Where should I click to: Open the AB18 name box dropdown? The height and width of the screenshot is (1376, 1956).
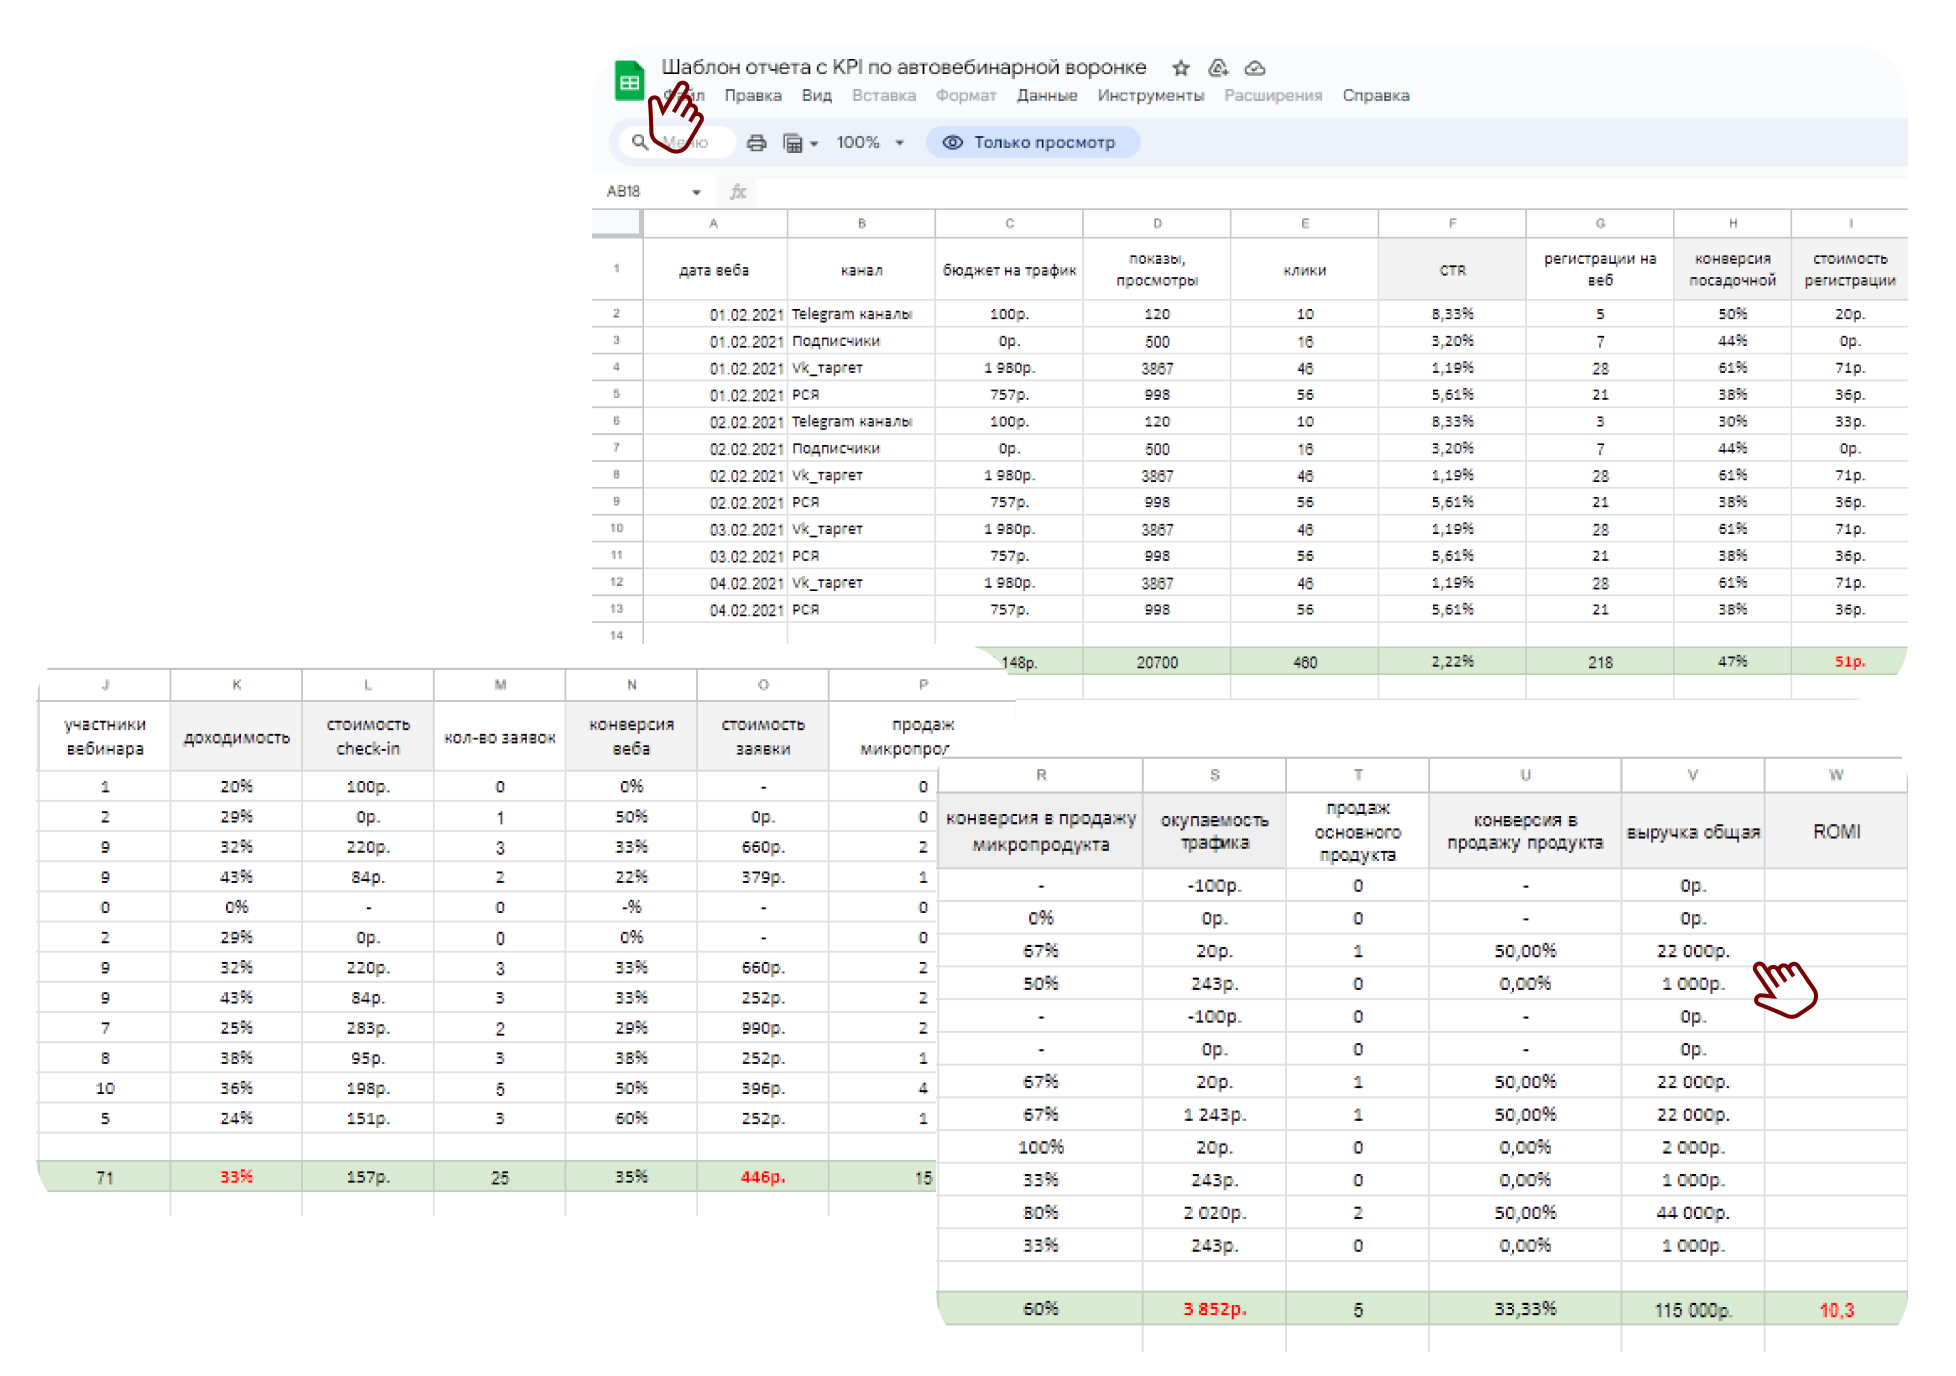696,192
